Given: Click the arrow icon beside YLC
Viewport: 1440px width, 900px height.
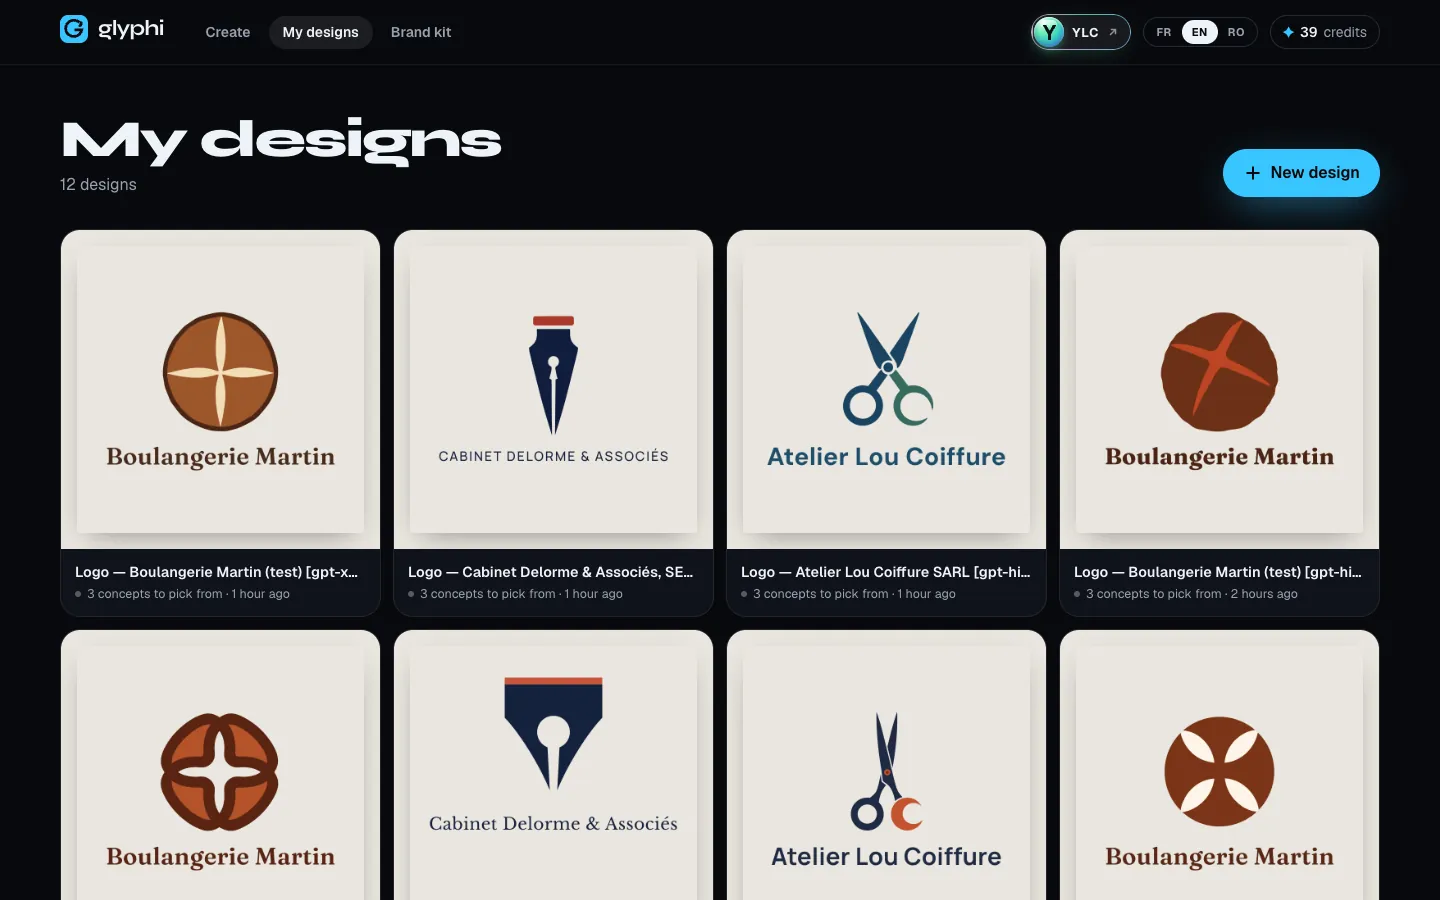Looking at the screenshot, I should pyautogui.click(x=1113, y=32).
